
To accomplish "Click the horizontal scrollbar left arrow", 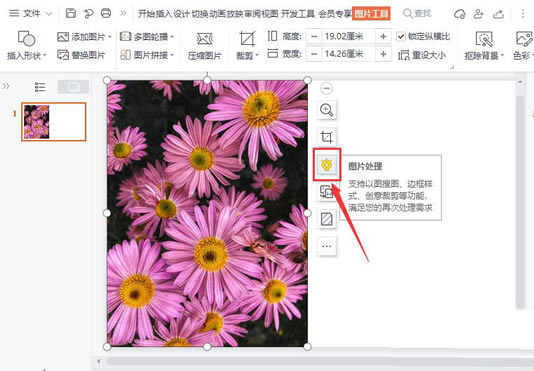I will click(x=99, y=361).
